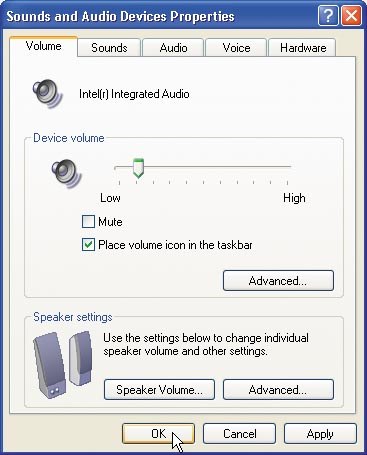Click the speaker icon in Device volume

66,174
